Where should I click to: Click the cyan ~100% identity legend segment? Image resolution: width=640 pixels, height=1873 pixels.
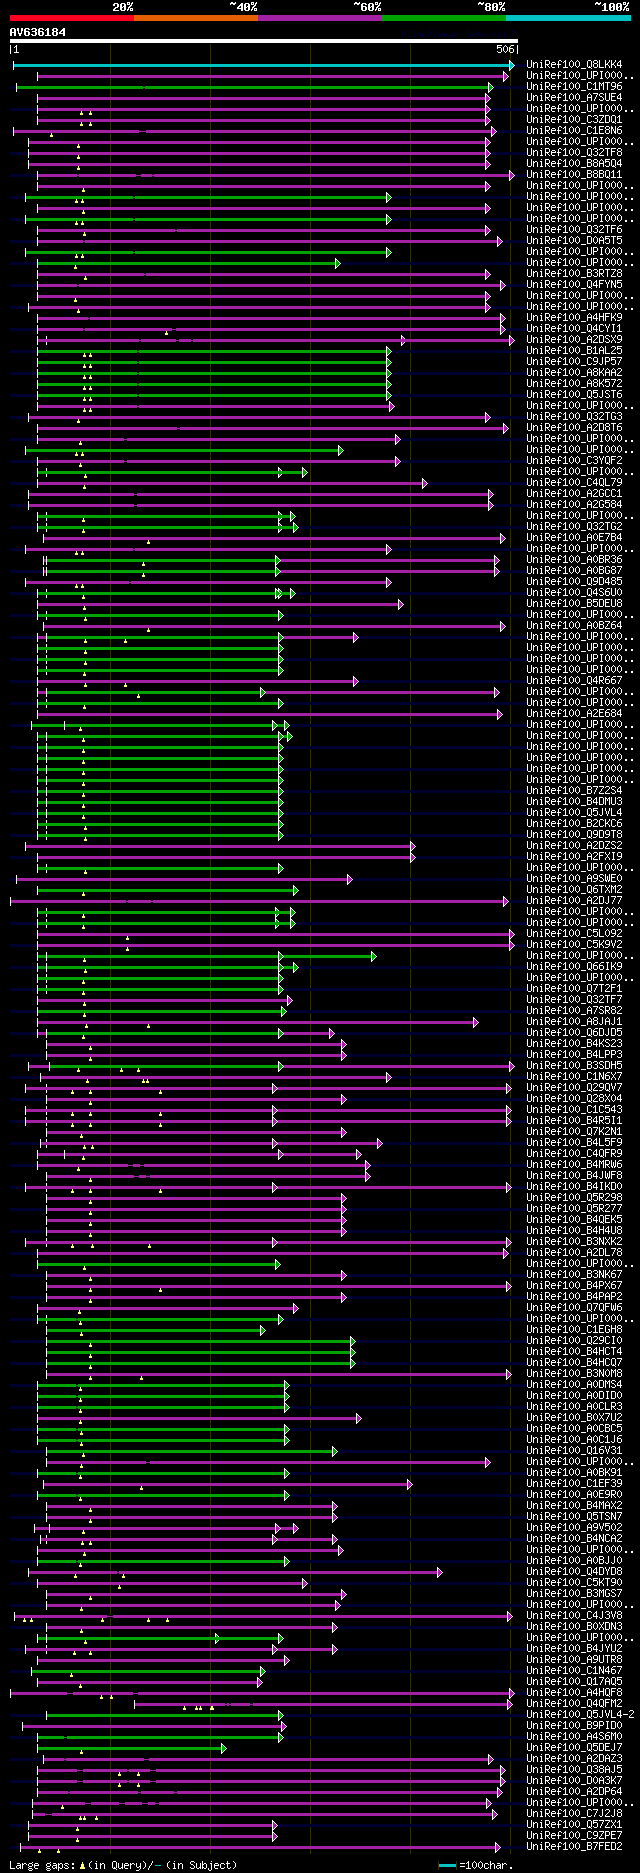click(567, 18)
